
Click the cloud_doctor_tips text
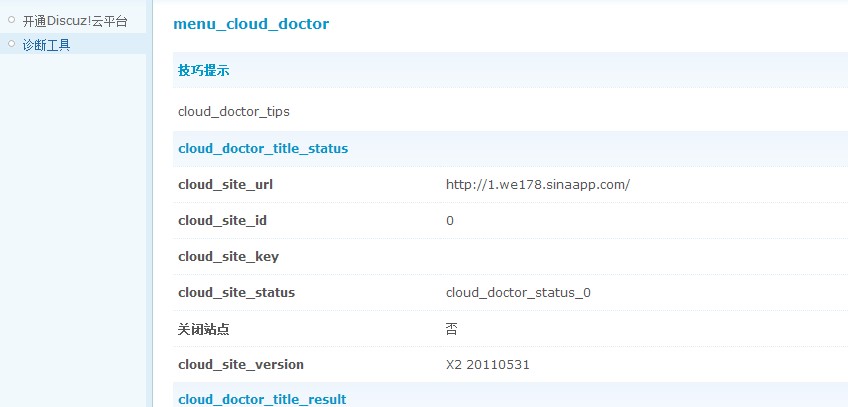click(x=234, y=111)
